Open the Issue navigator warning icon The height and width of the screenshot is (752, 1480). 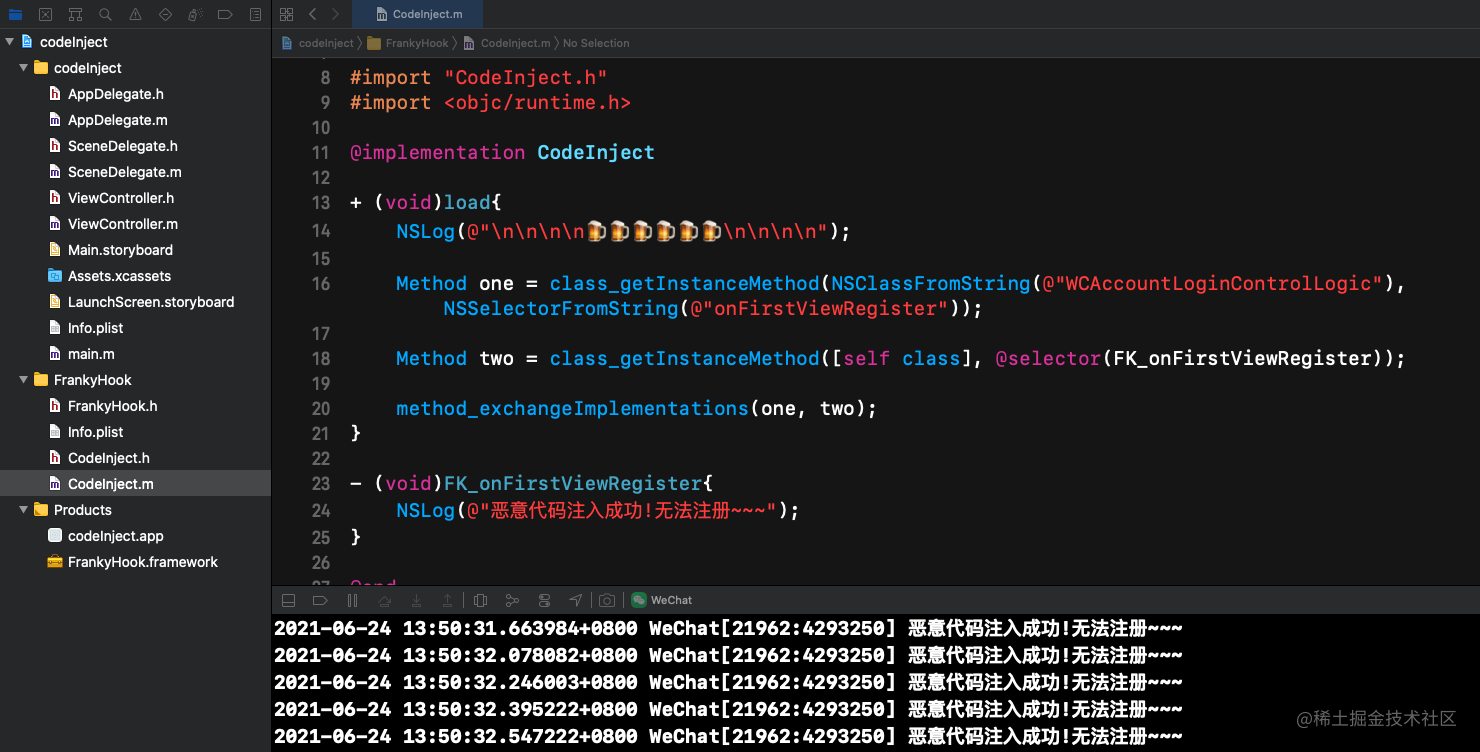click(x=135, y=15)
